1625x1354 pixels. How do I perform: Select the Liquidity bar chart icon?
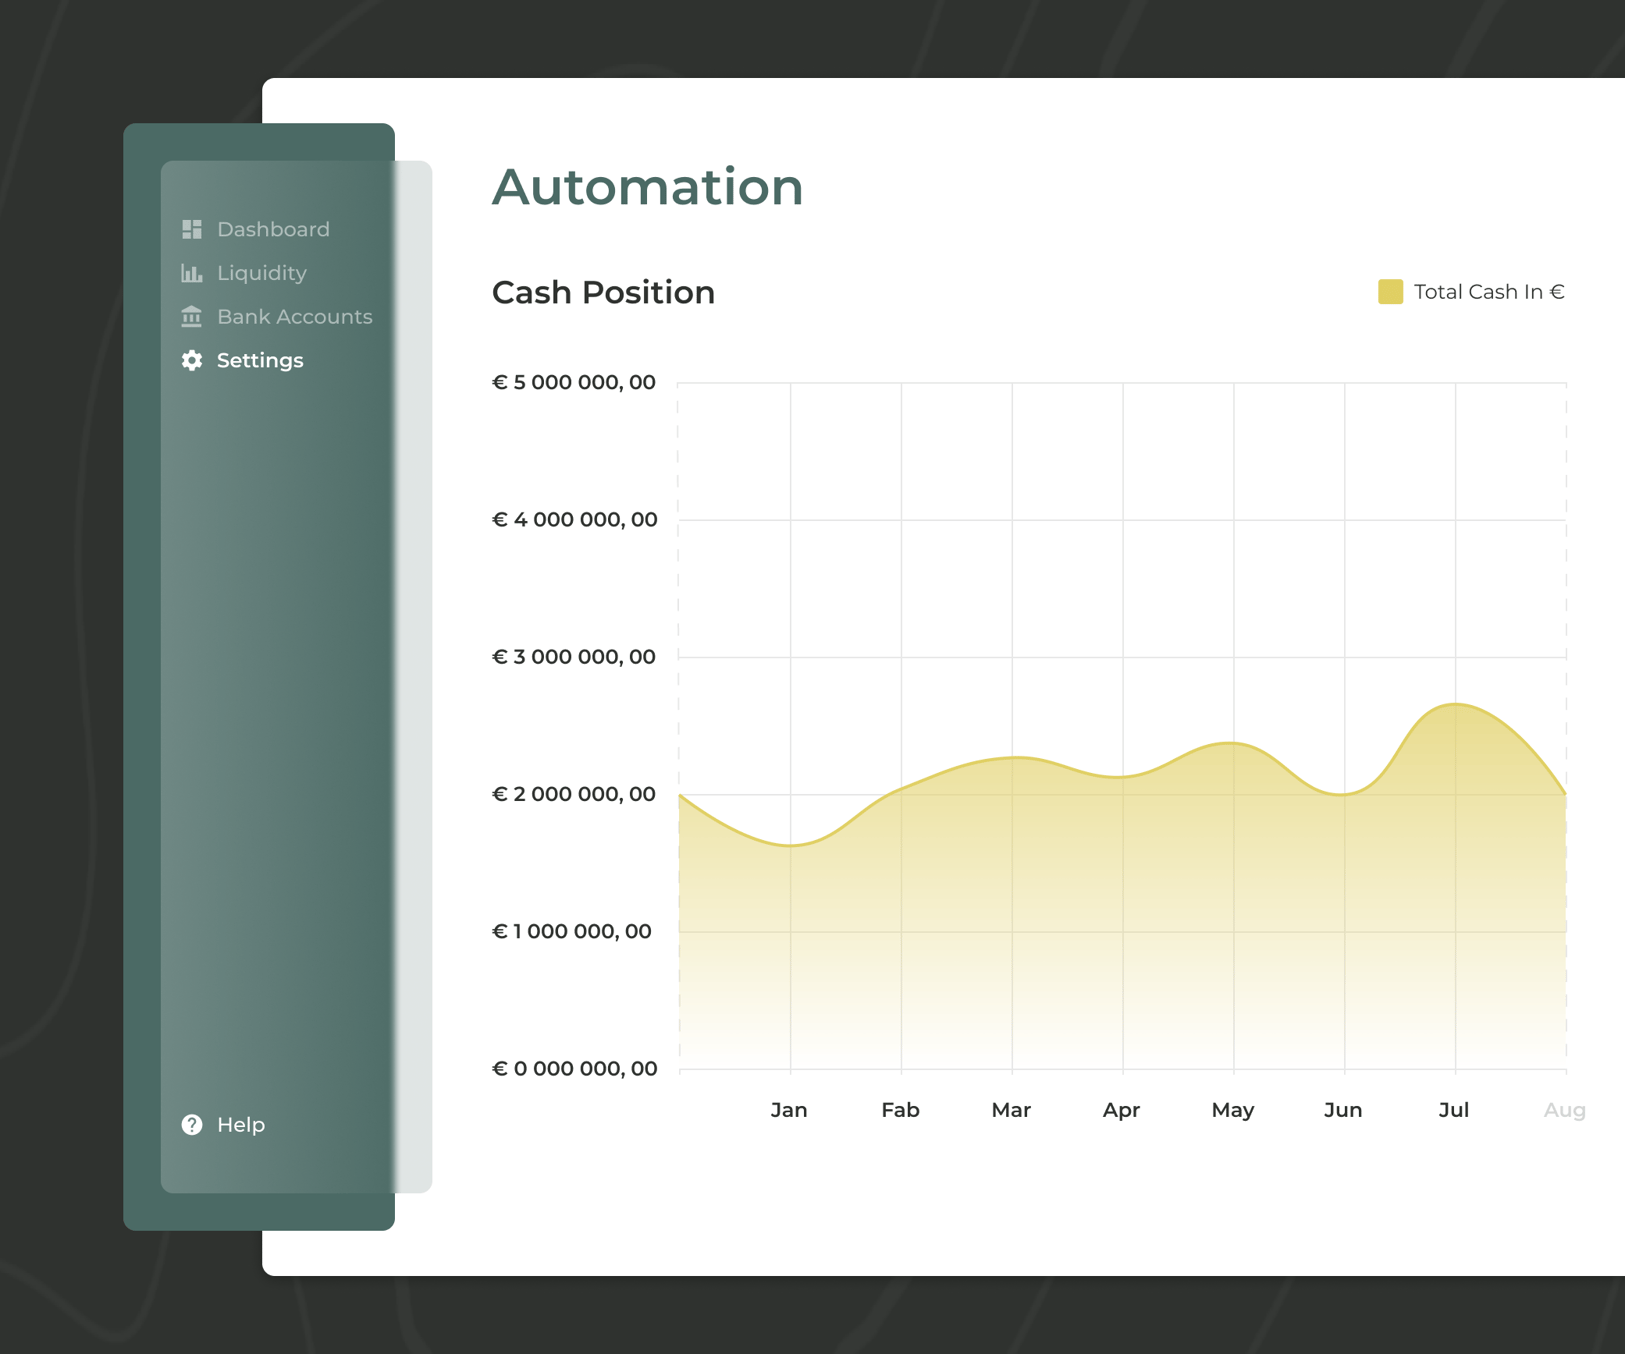point(191,272)
